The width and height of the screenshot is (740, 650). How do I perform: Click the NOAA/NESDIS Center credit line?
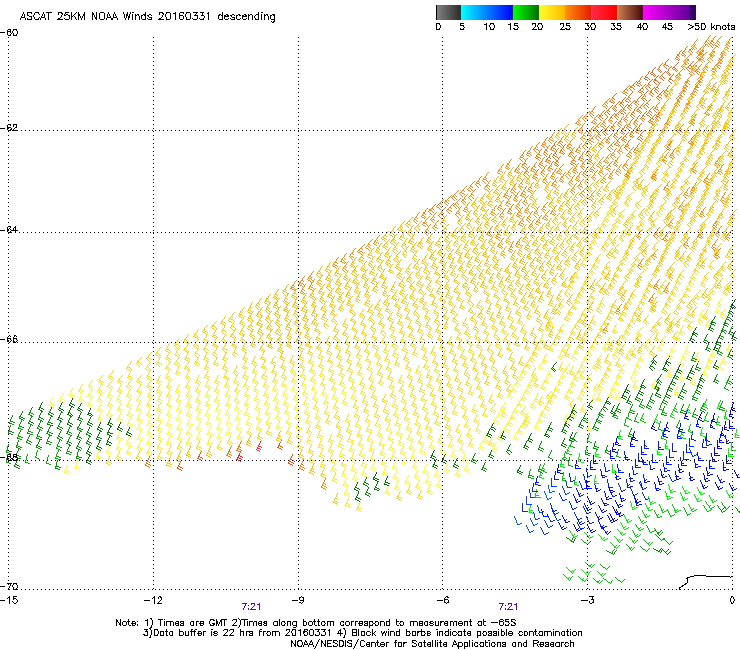coord(432,644)
